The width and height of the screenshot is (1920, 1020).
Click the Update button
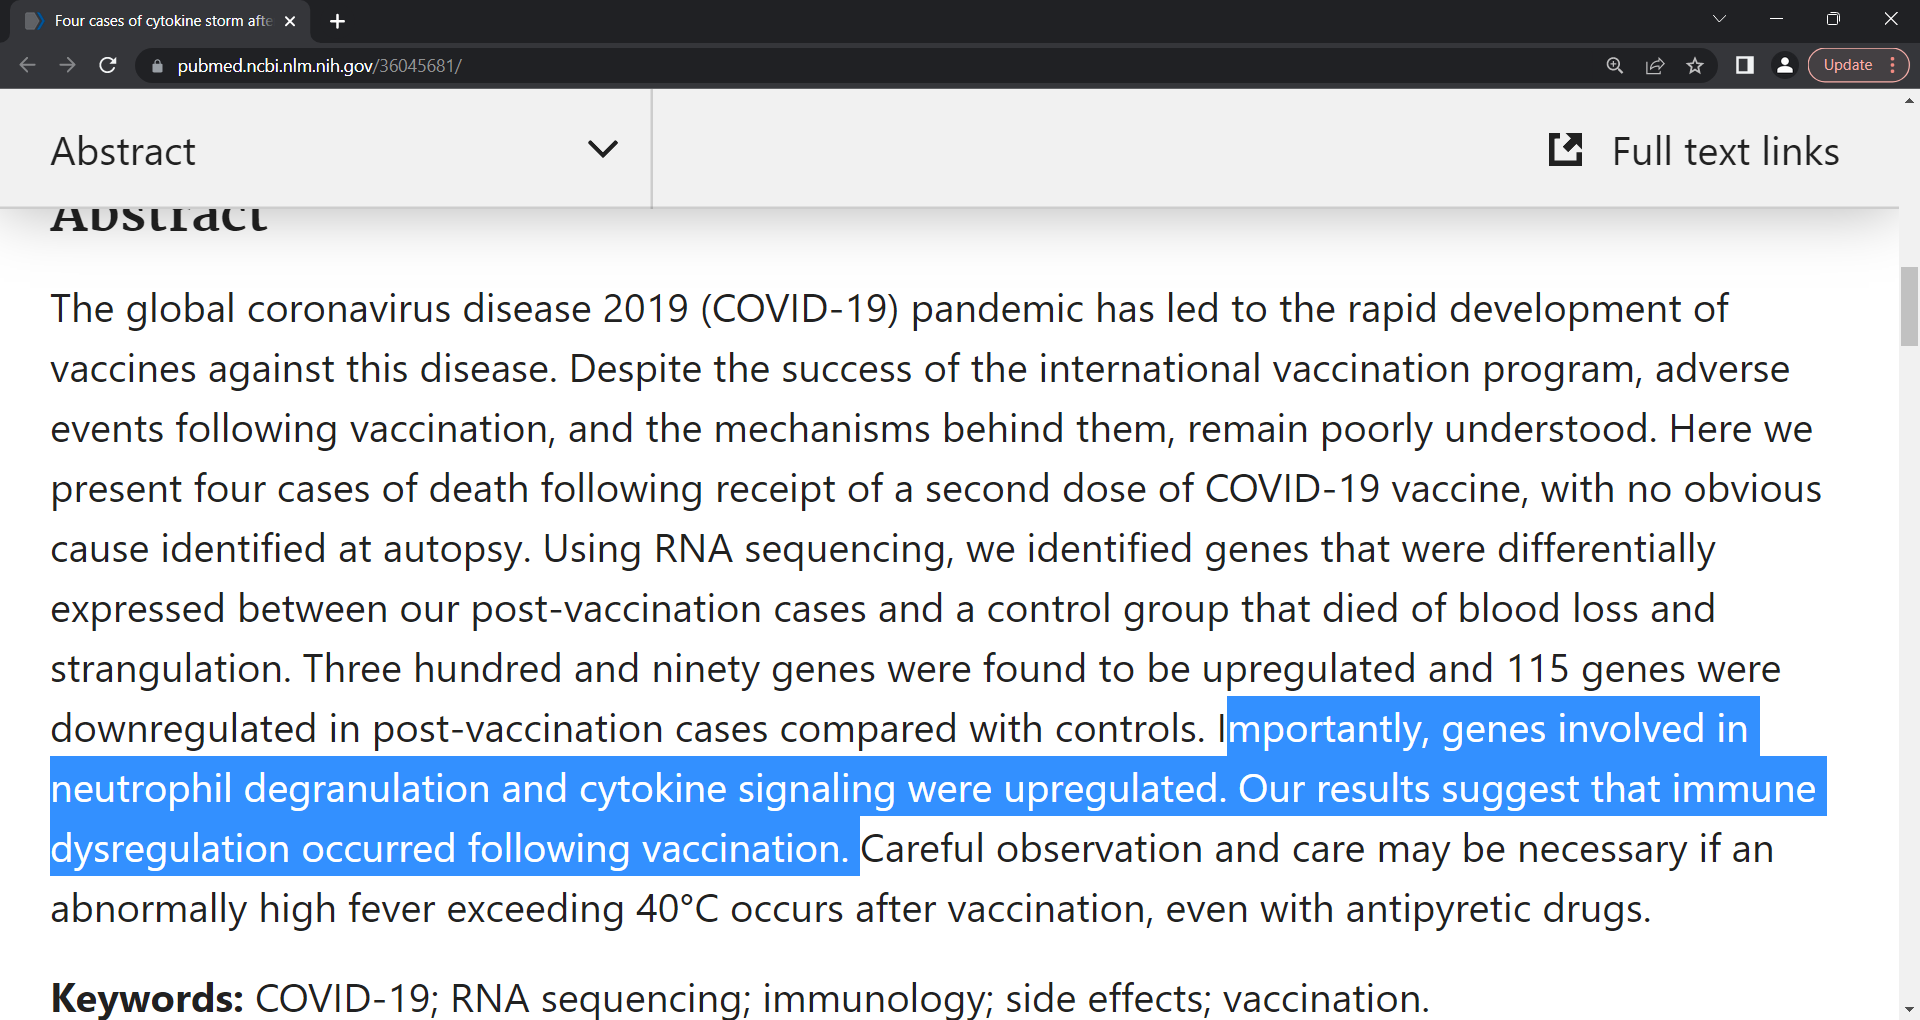click(x=1847, y=65)
